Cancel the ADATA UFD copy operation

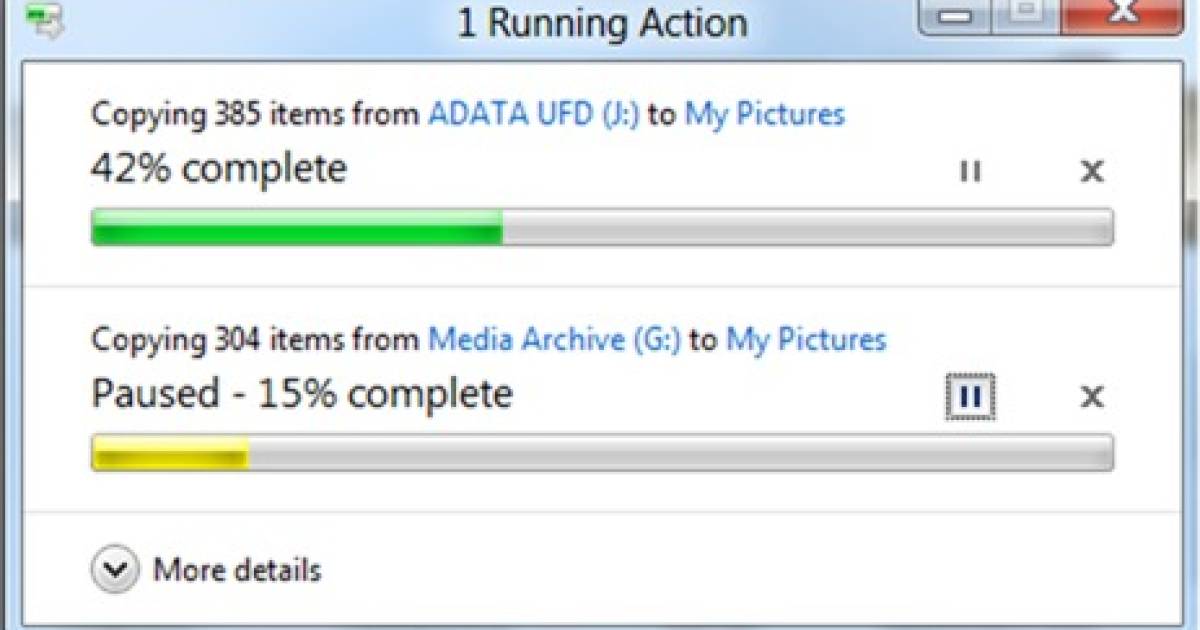coord(1092,172)
